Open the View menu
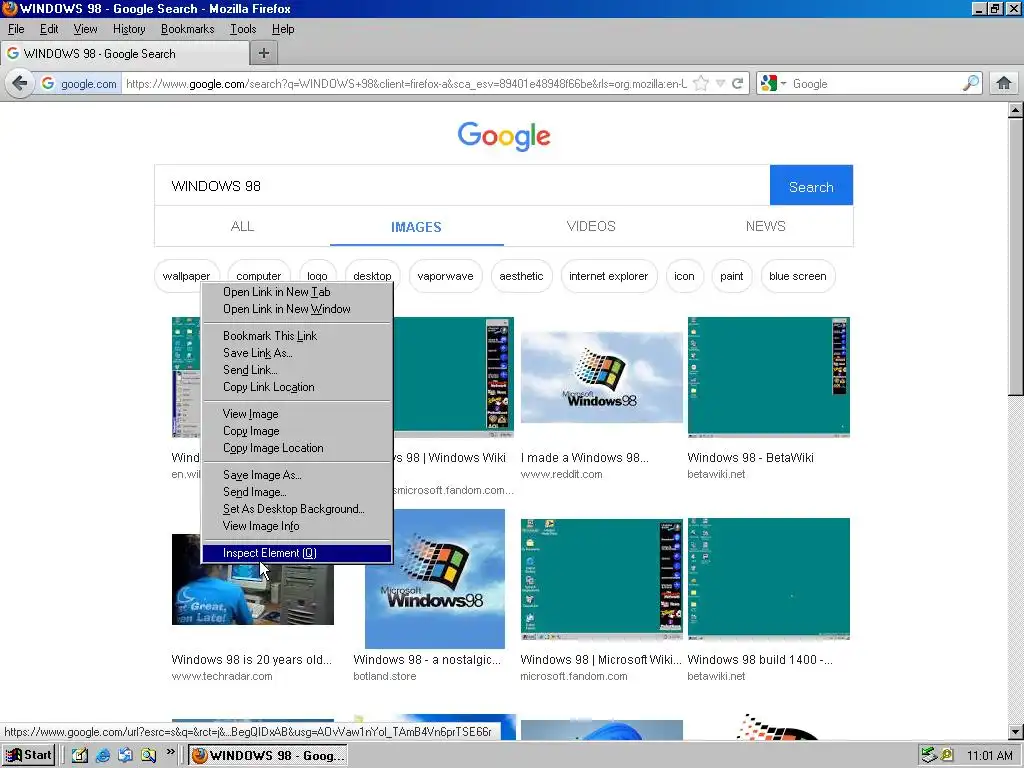The width and height of the screenshot is (1024, 768). point(85,29)
